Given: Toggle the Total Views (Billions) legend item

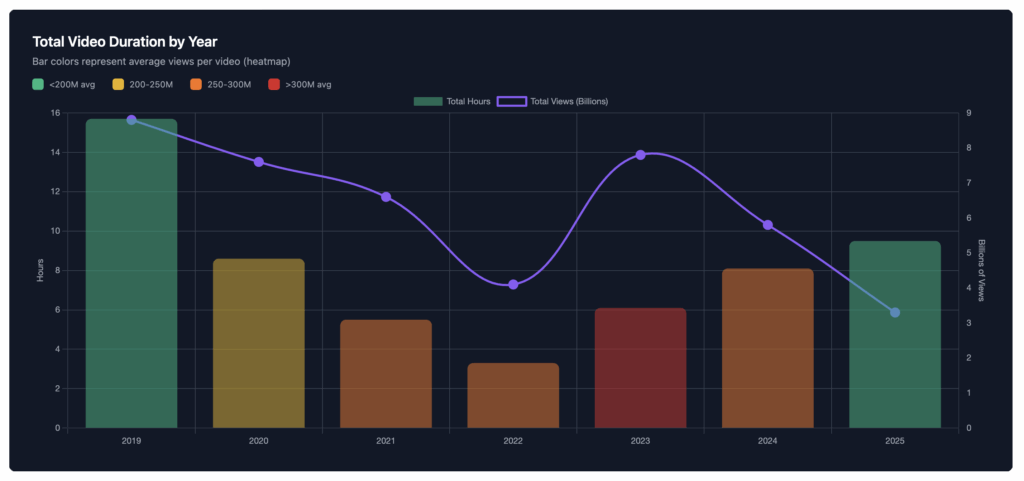Looking at the screenshot, I should 554,102.
